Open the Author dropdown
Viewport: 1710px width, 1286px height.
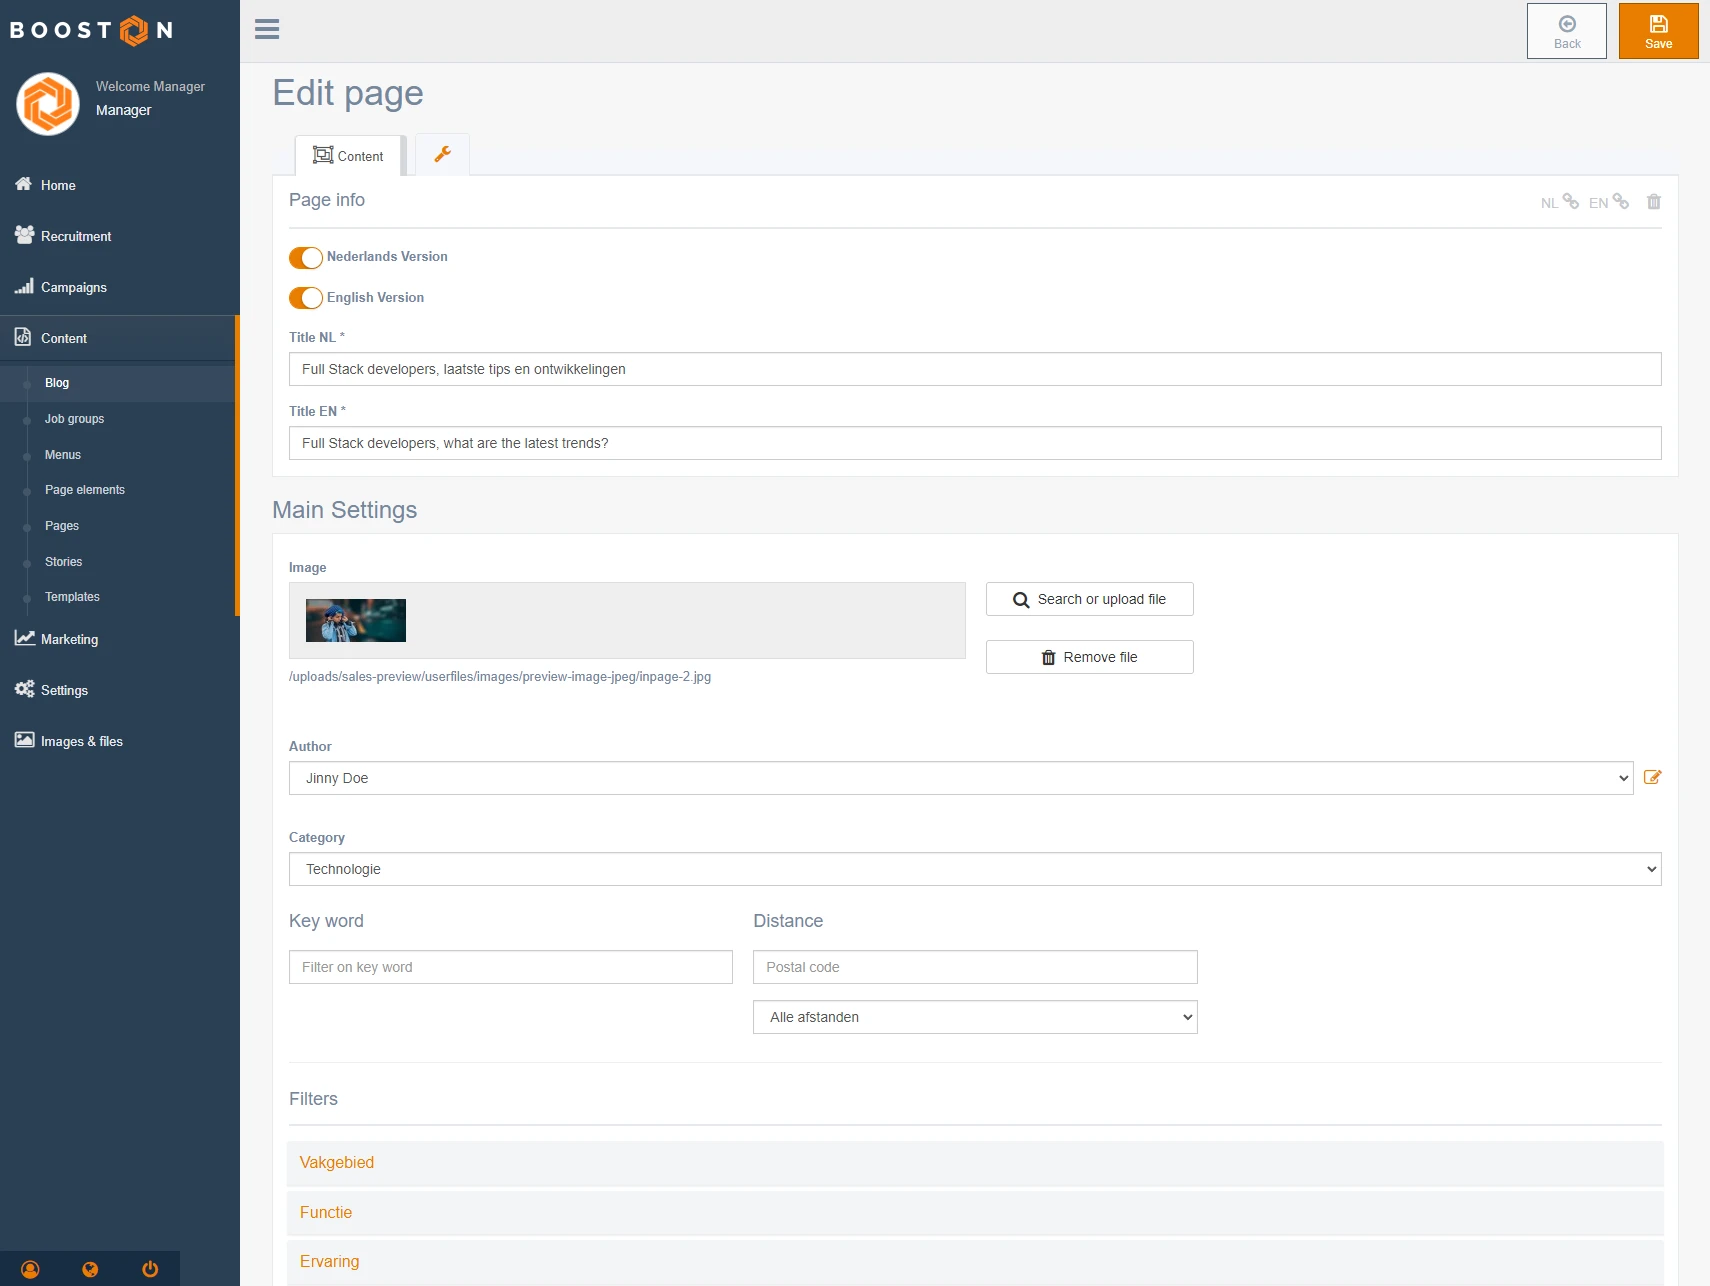(960, 778)
